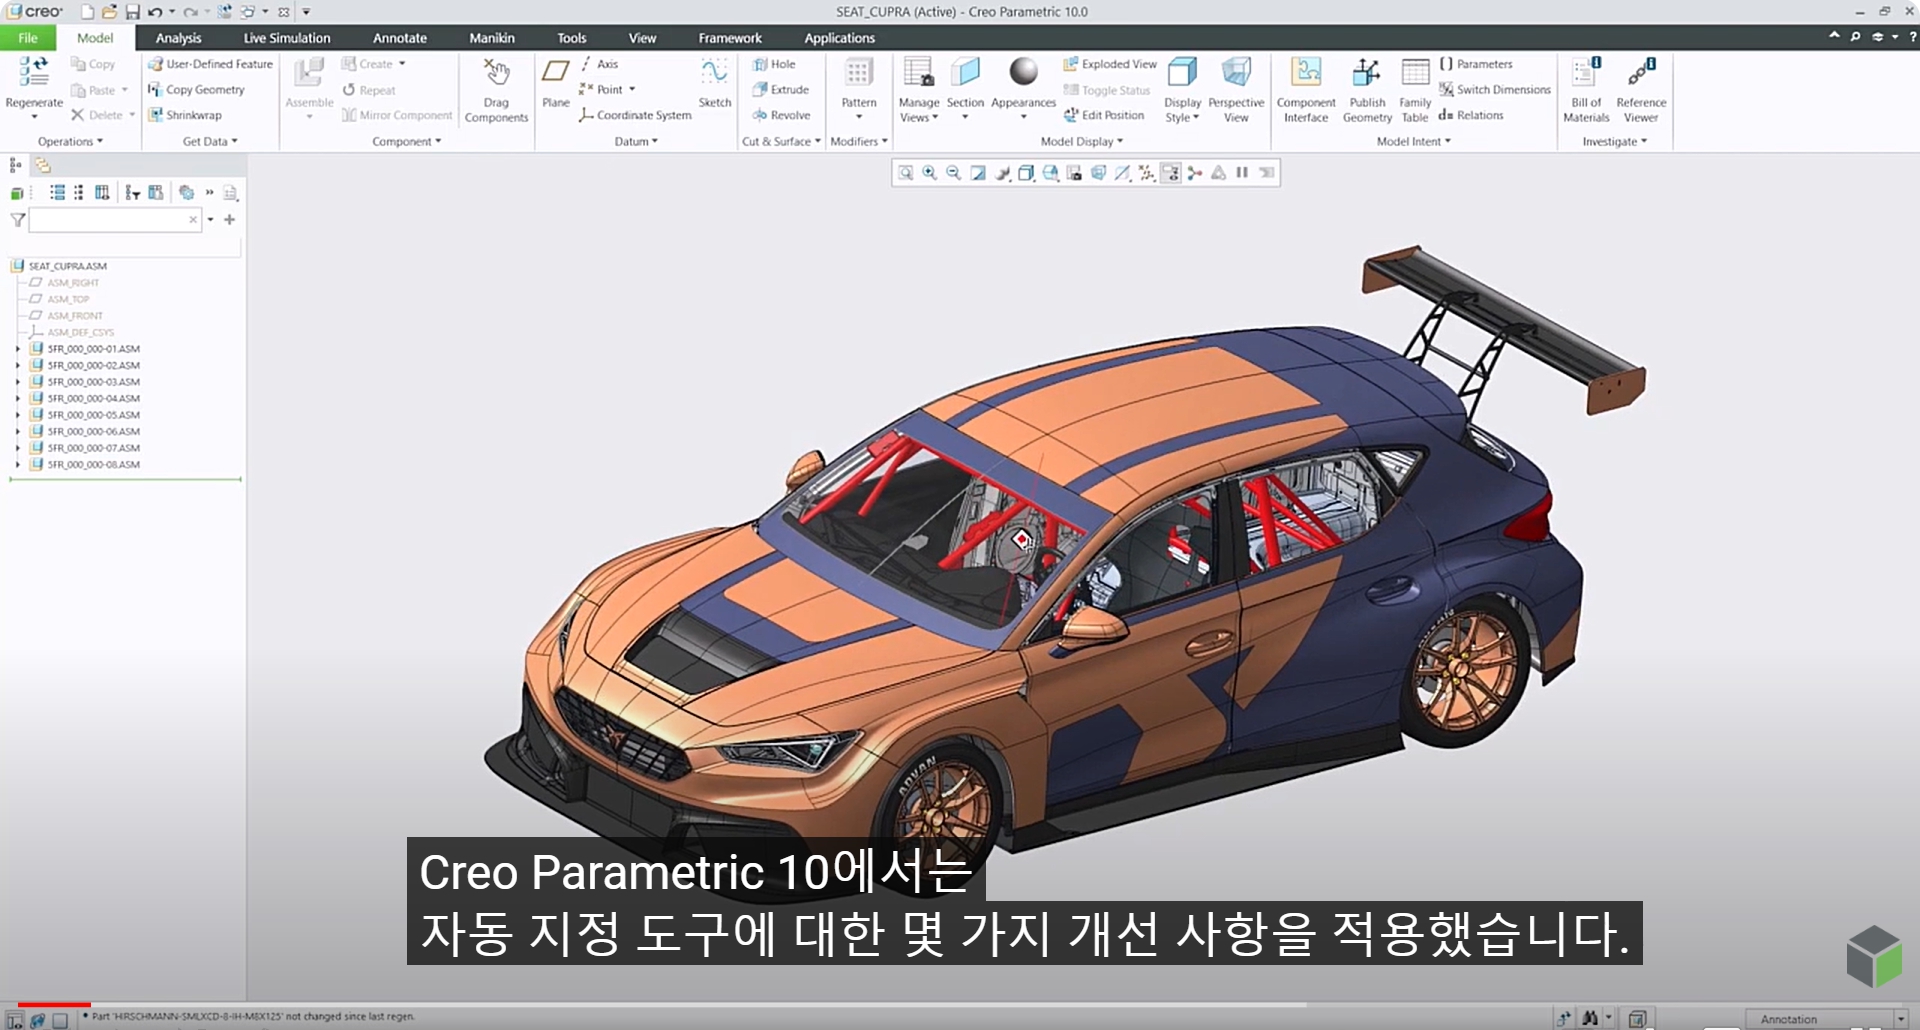Switch to the Annotate tab
Screen dimensions: 1920x1030
point(400,38)
